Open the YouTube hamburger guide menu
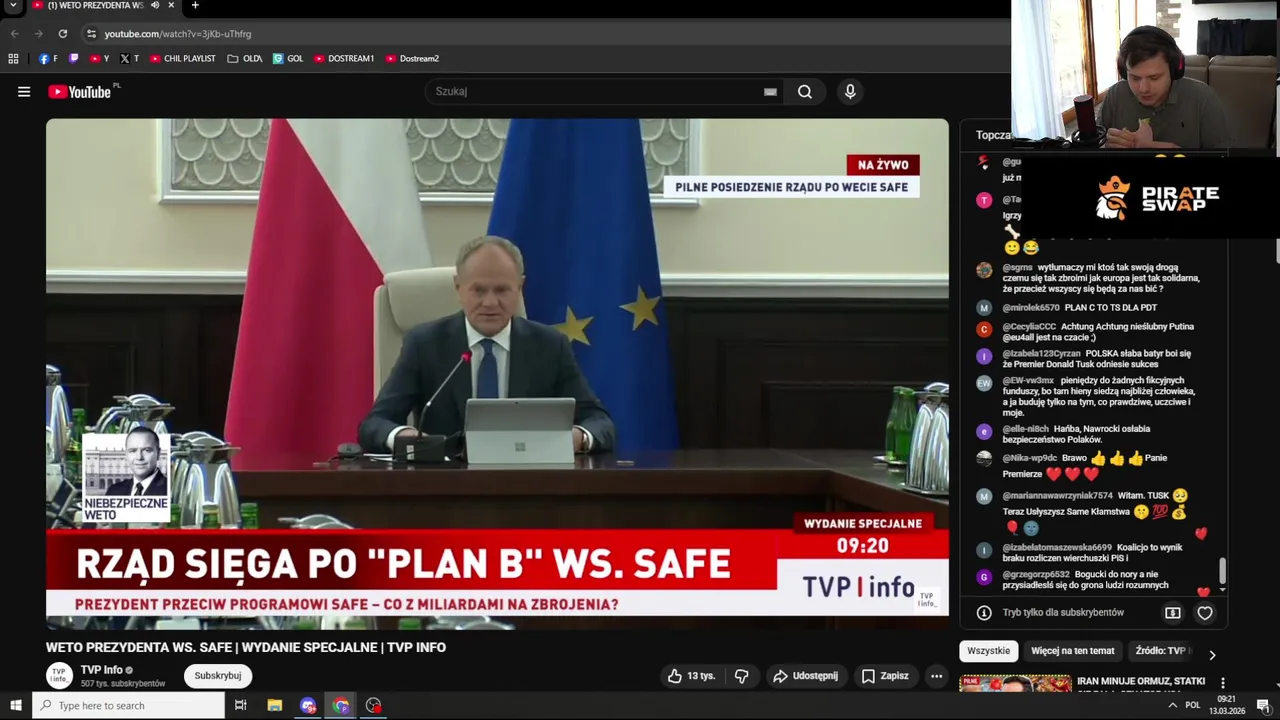The width and height of the screenshot is (1280, 720). click(24, 92)
